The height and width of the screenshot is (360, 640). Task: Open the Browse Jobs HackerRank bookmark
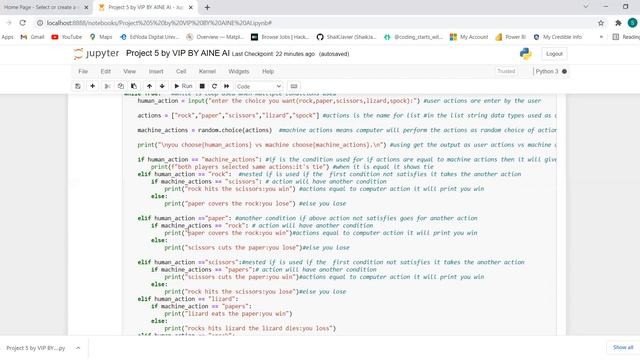point(280,37)
